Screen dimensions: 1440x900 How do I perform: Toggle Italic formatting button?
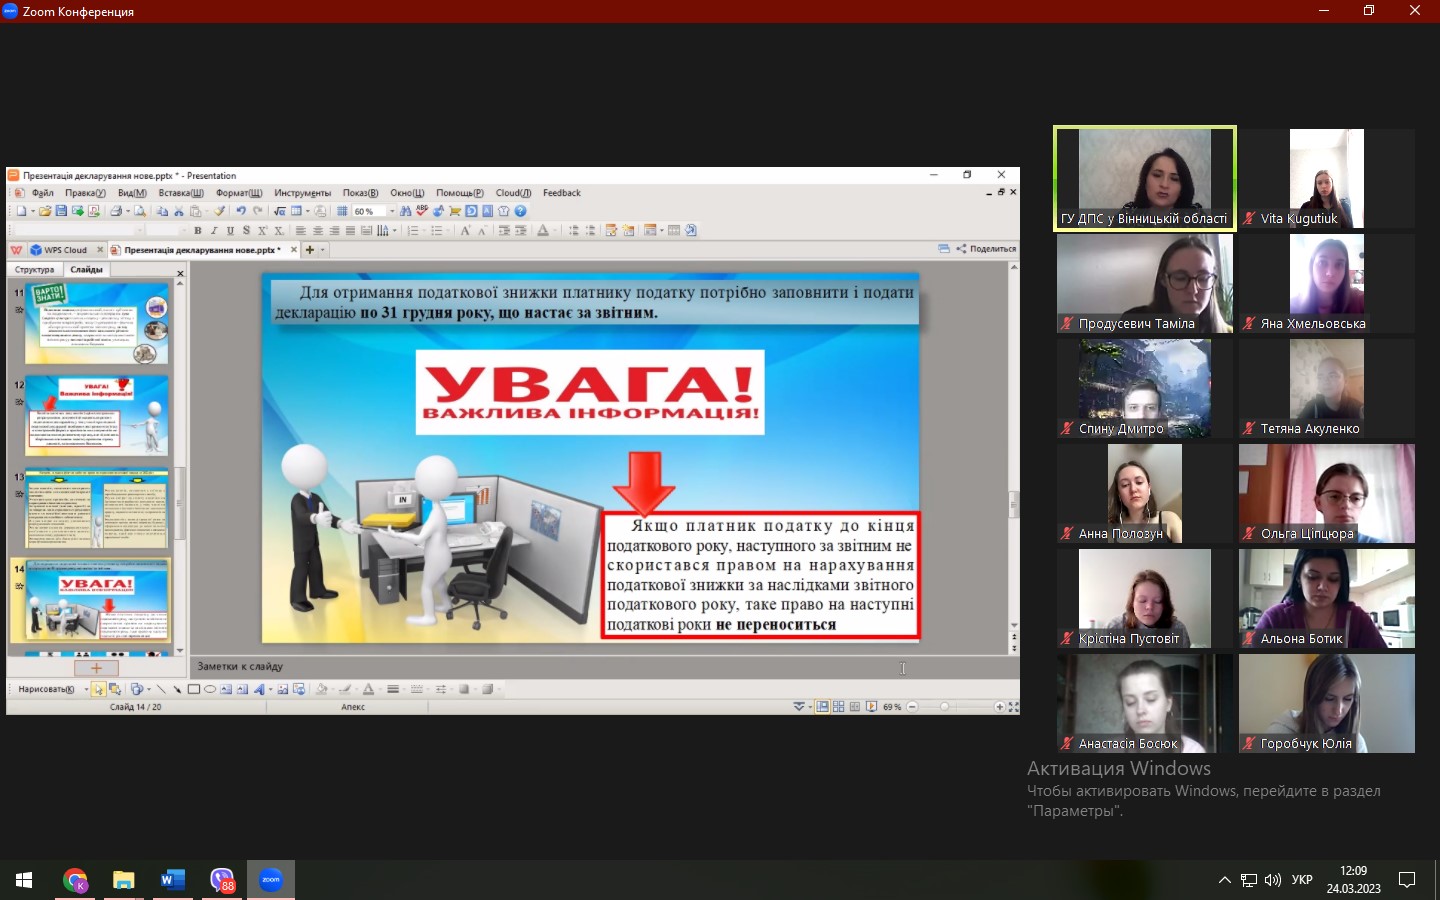coord(214,231)
